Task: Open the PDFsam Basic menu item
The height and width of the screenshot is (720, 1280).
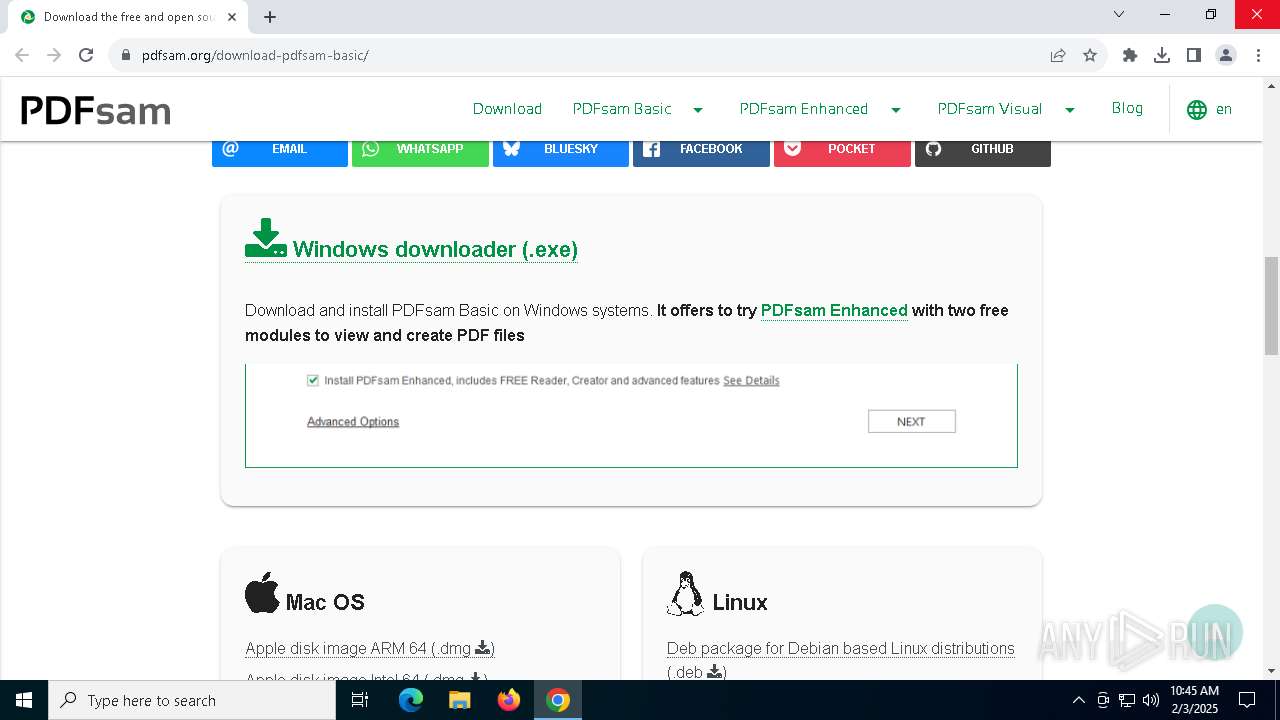Action: [x=622, y=109]
